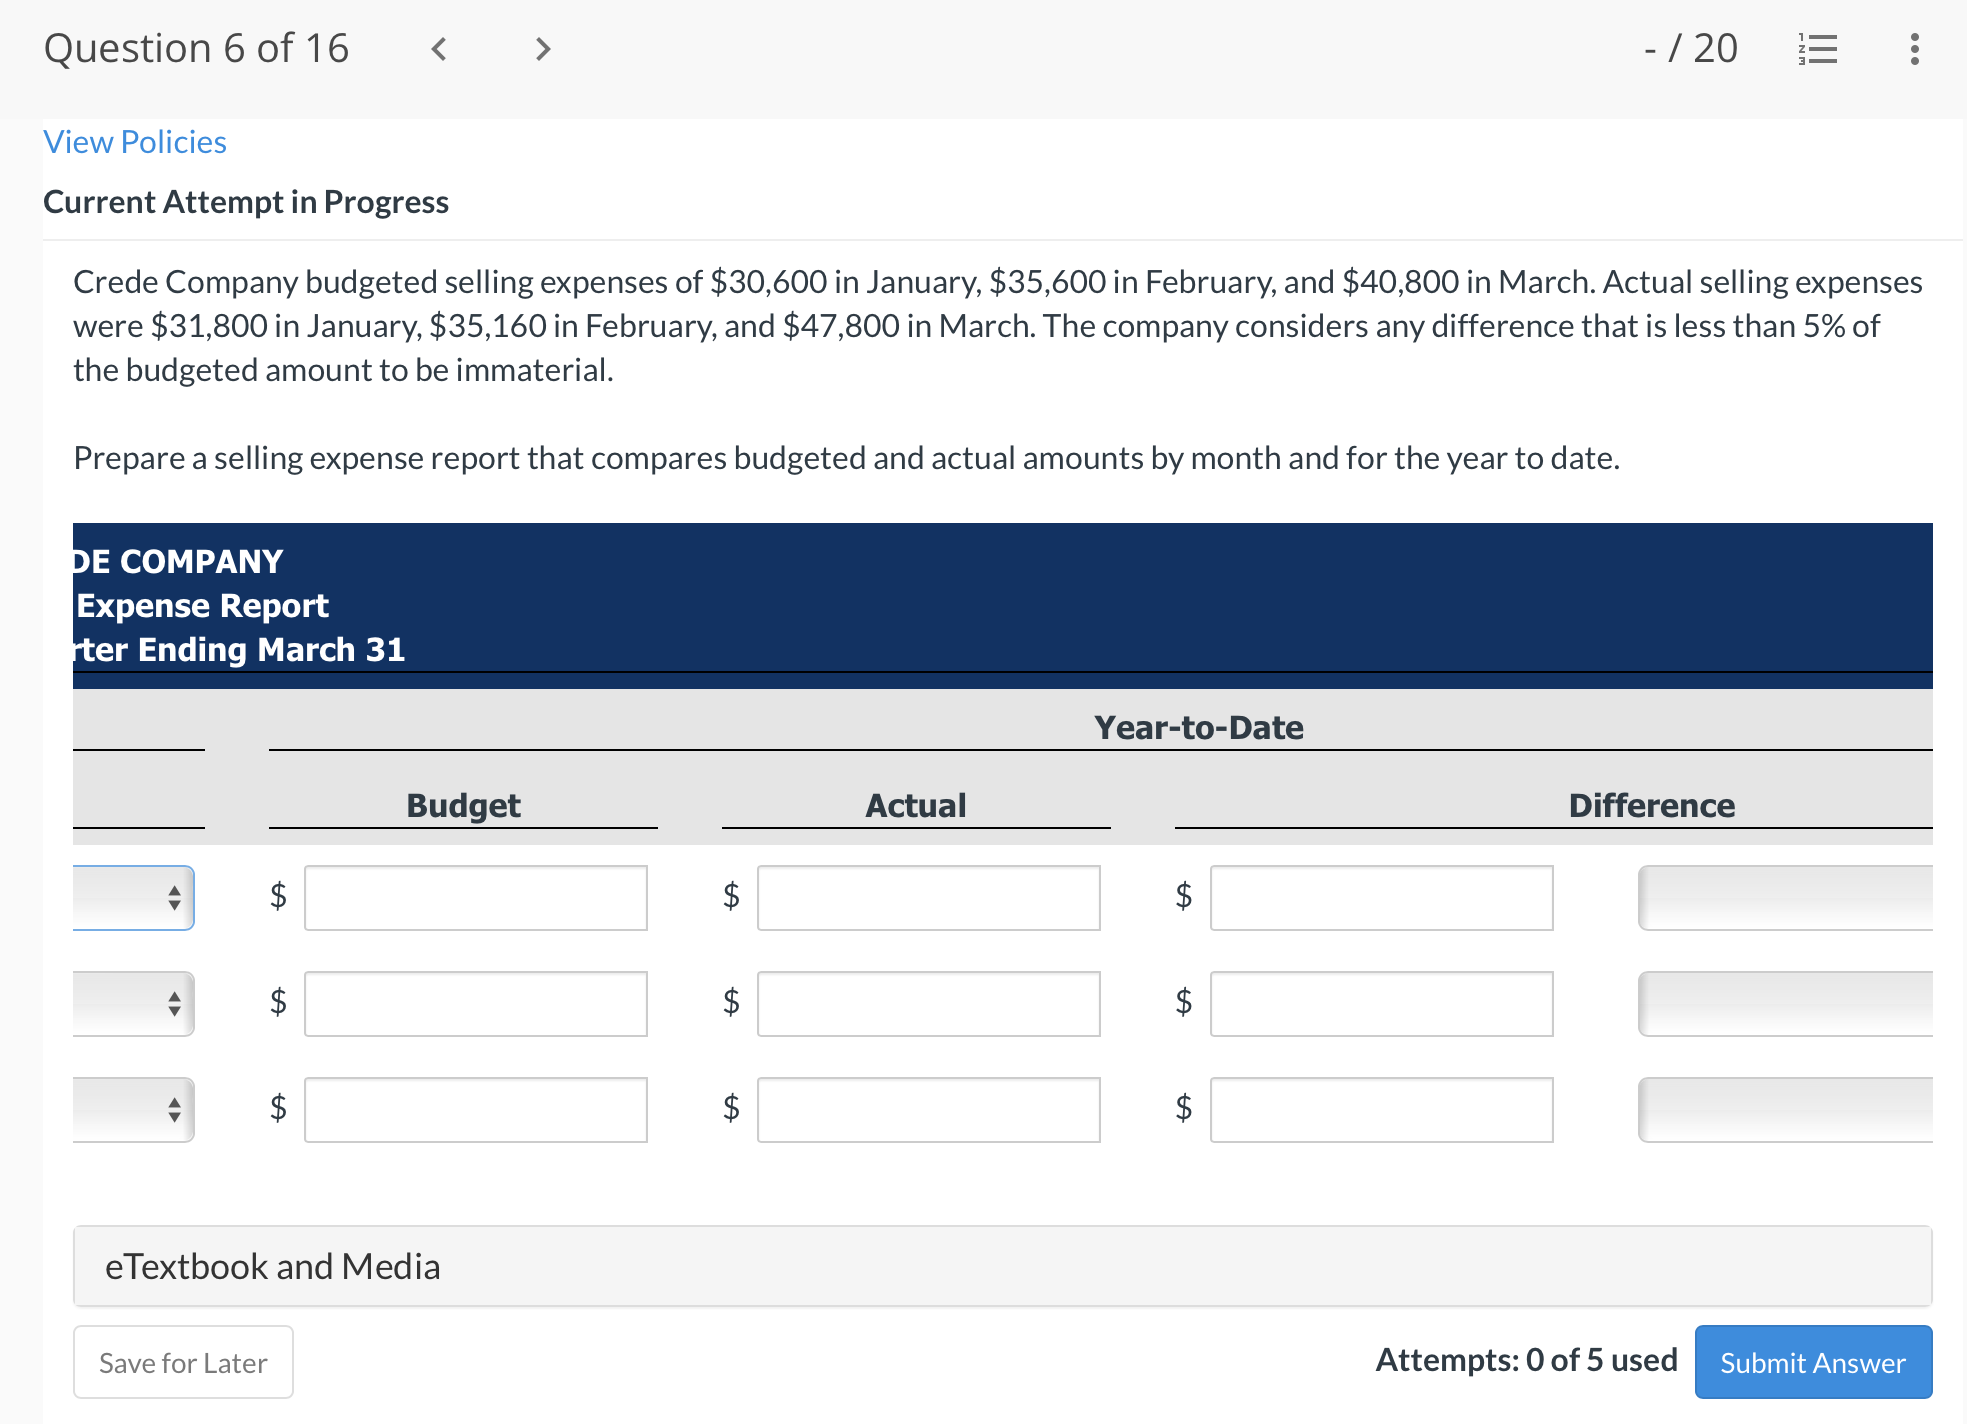This screenshot has height=1424, width=1967.
Task: Open the second row month selector dropdown
Action: tap(133, 1004)
